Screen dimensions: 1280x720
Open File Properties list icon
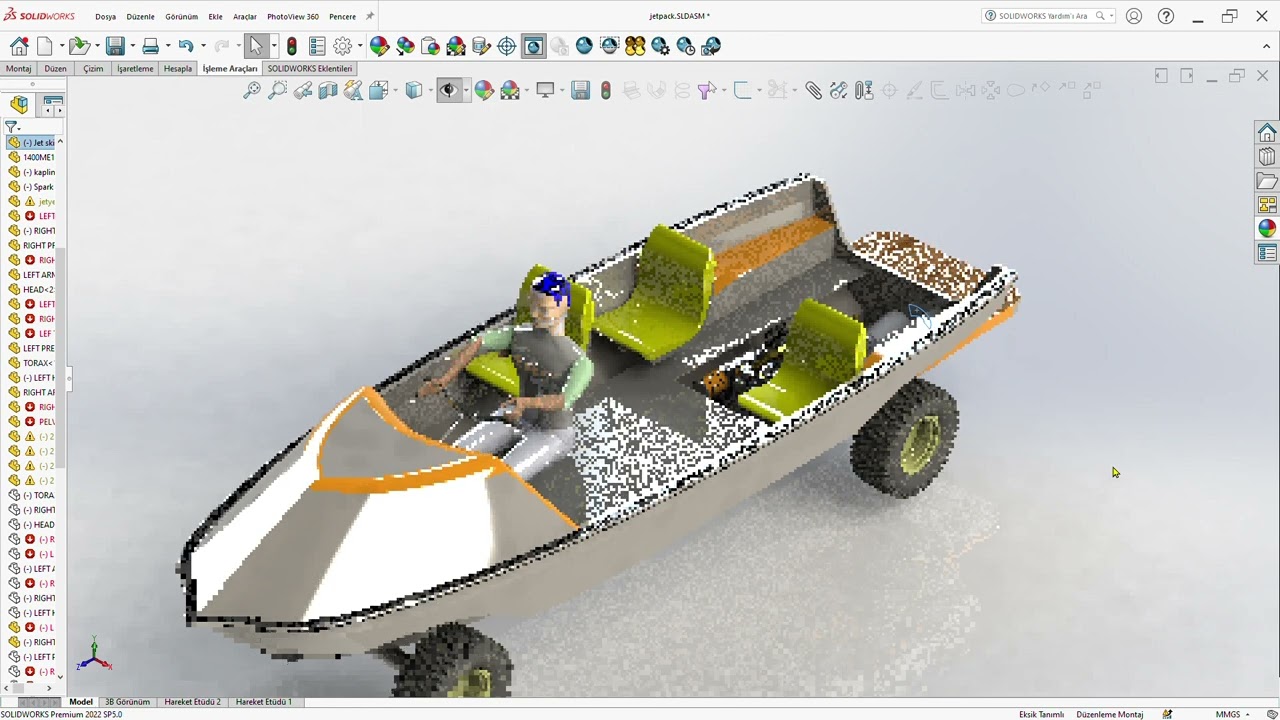[x=317, y=46]
